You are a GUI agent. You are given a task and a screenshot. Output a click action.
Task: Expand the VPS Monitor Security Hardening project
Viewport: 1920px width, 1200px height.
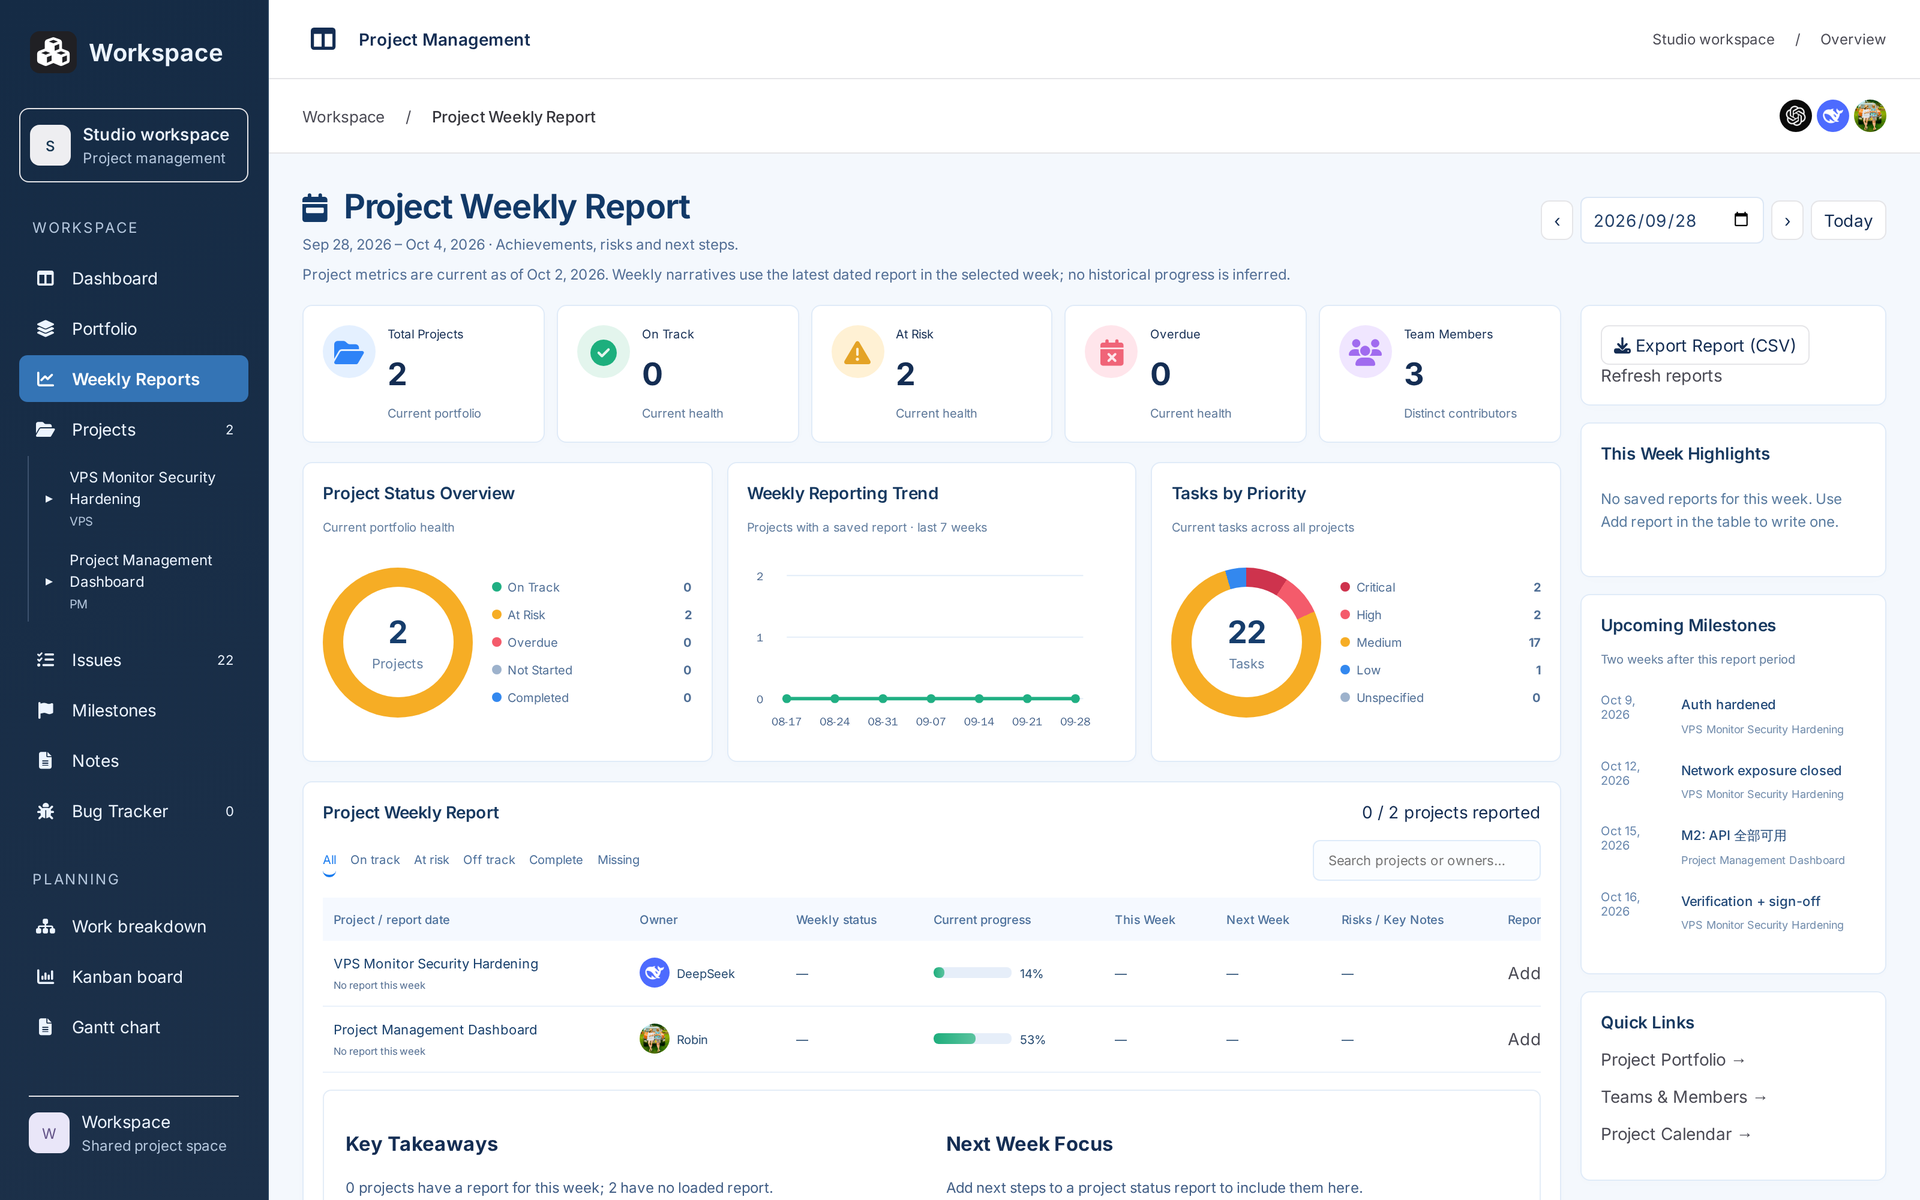(x=49, y=498)
